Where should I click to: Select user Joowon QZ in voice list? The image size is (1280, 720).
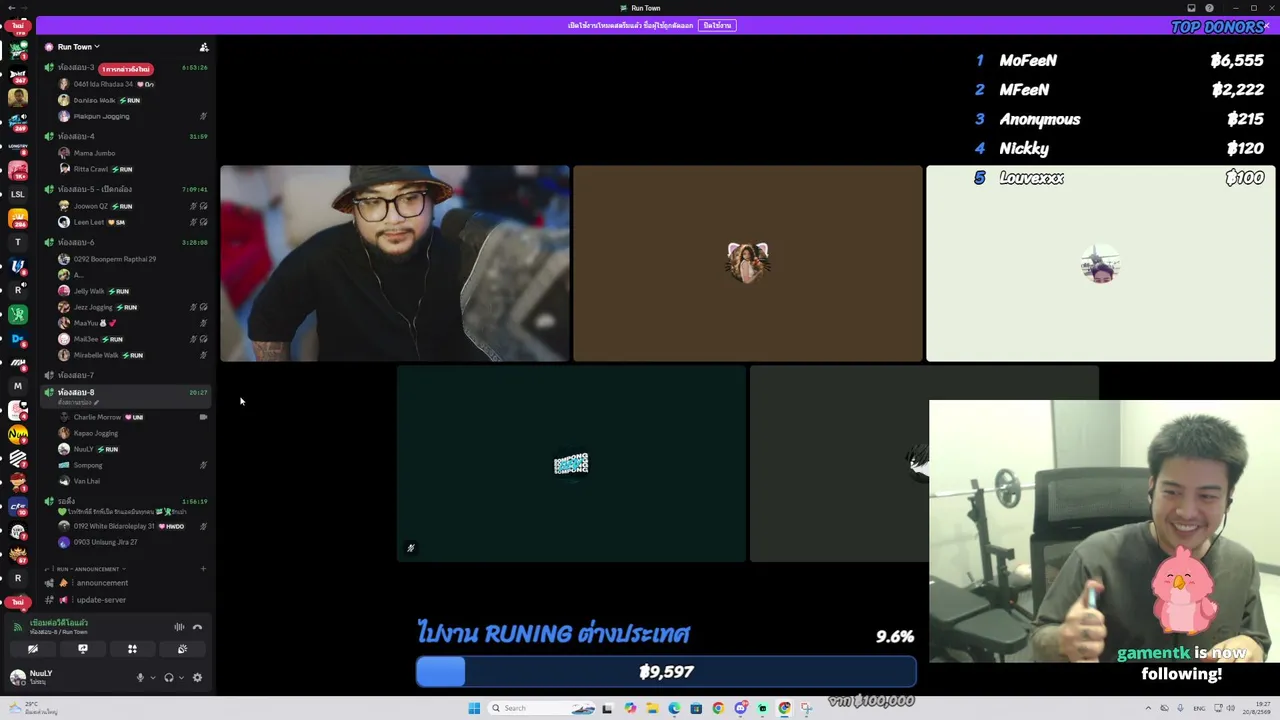point(96,206)
